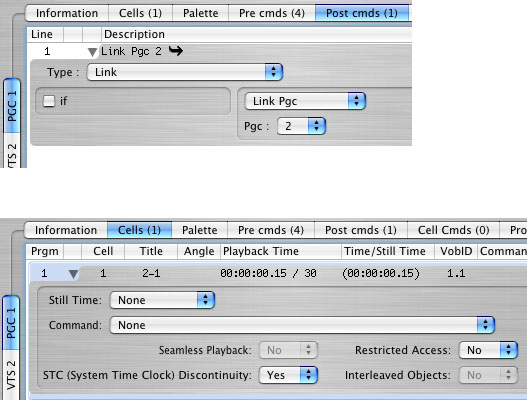Collapse the Link Pgc 2 command row
The width and height of the screenshot is (527, 400).
pos(92,52)
